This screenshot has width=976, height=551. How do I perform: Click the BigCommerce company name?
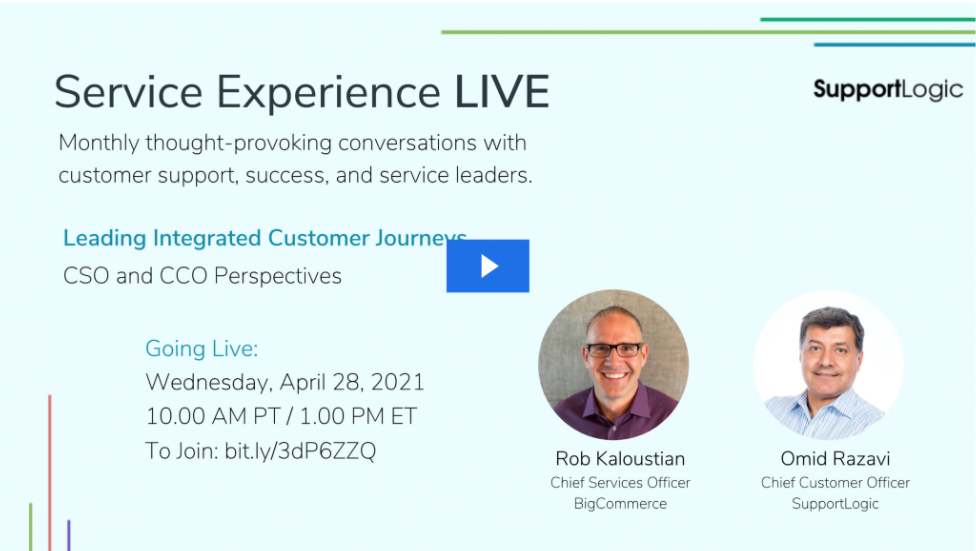click(620, 504)
